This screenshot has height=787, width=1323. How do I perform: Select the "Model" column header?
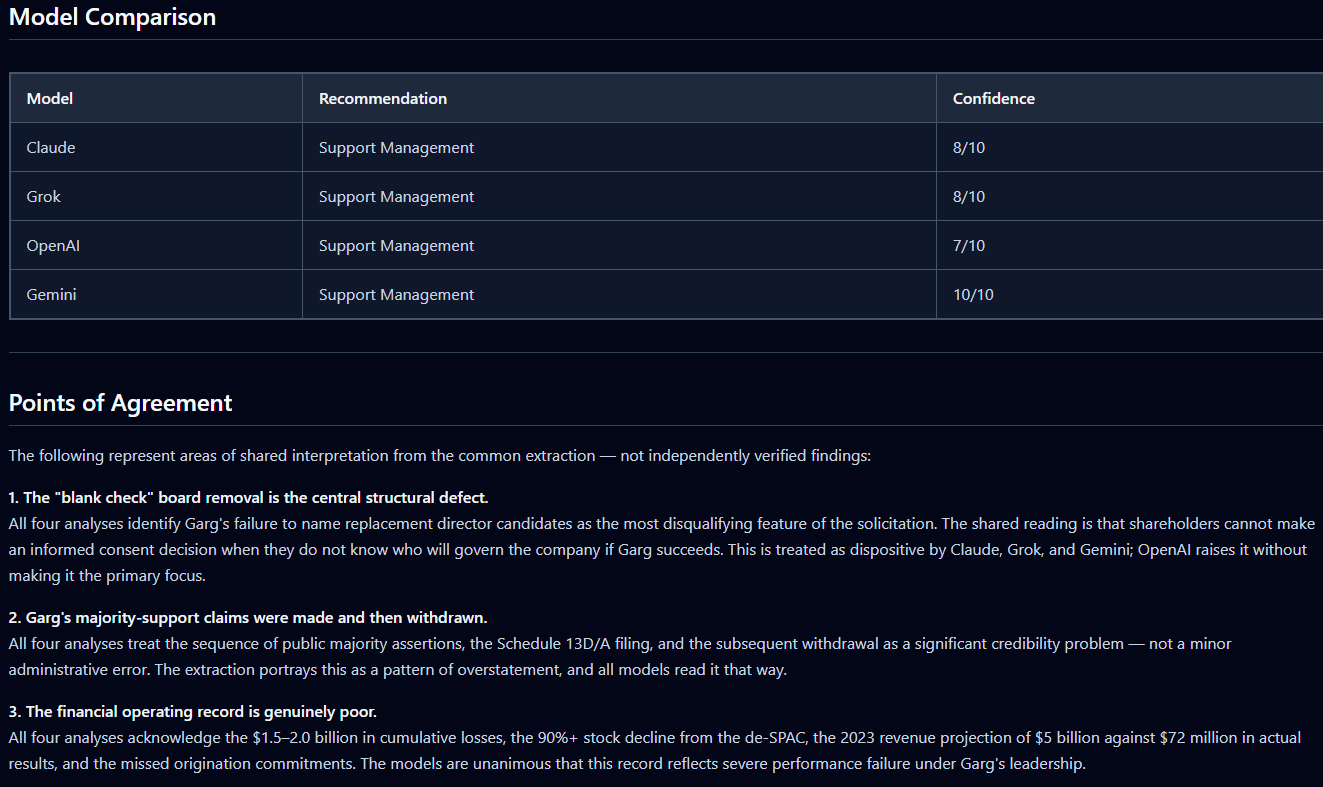pyautogui.click(x=50, y=99)
